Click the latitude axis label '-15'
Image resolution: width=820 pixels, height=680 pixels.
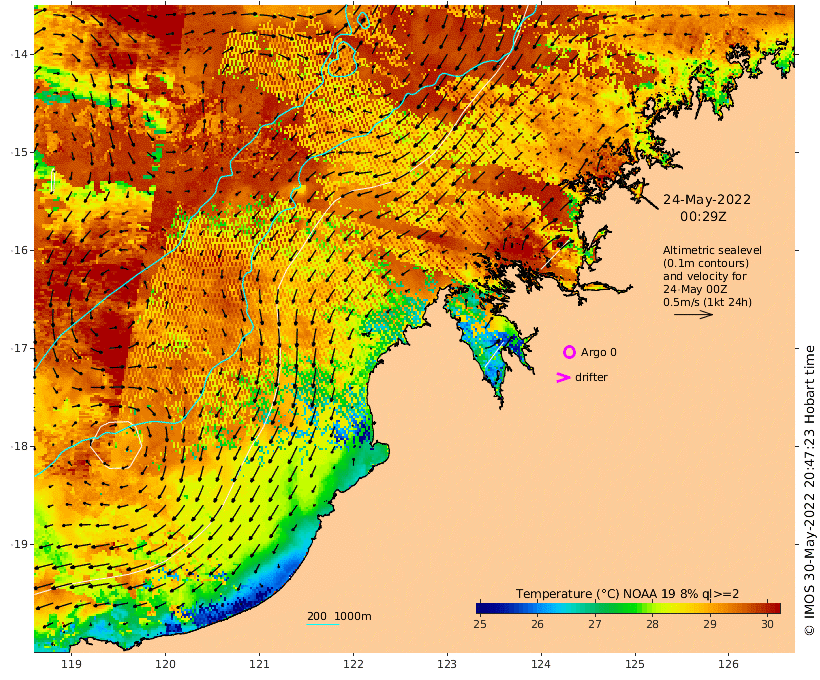point(19,152)
